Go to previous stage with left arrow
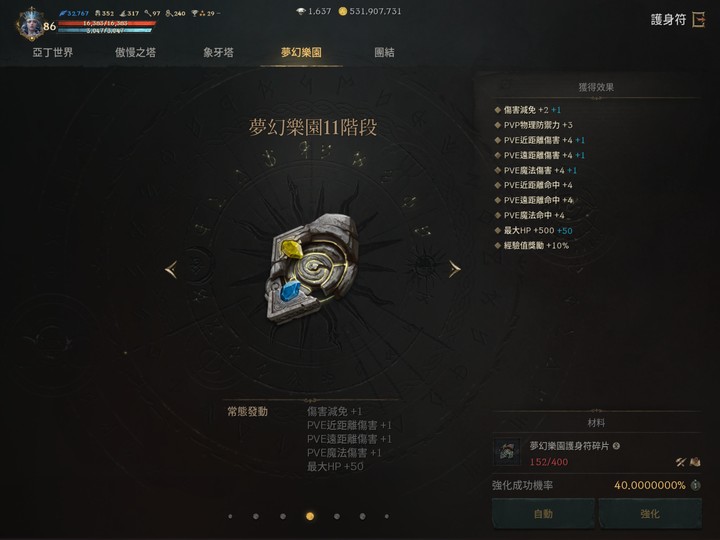Screen dimensions: 720x540 pos(171,269)
